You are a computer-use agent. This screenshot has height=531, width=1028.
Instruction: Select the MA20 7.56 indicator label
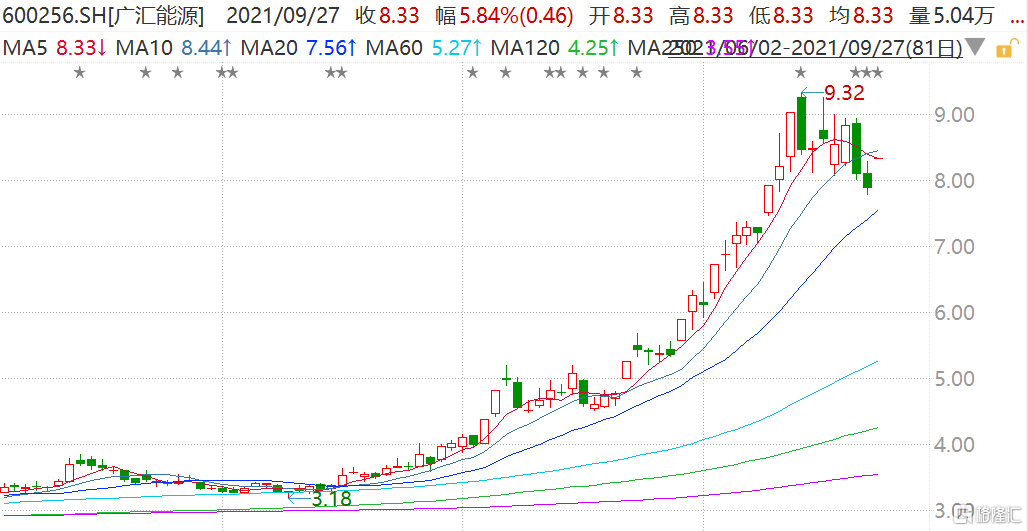298,48
